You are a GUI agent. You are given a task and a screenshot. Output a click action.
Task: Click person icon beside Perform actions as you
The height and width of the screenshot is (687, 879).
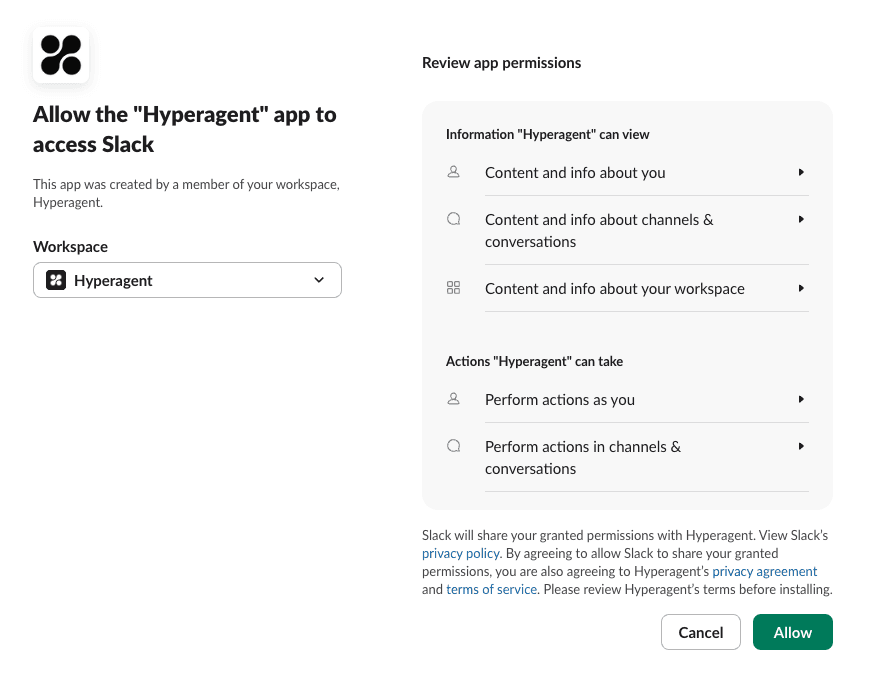(x=454, y=399)
